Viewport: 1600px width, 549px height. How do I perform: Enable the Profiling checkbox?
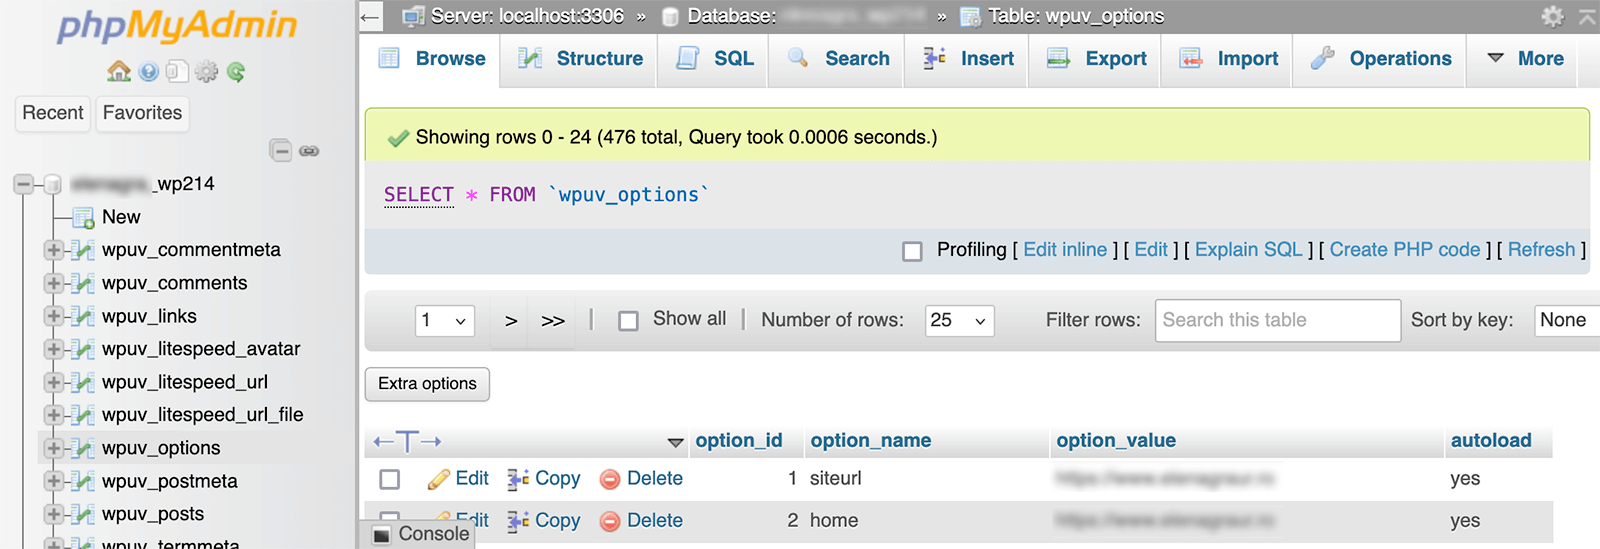(x=912, y=251)
